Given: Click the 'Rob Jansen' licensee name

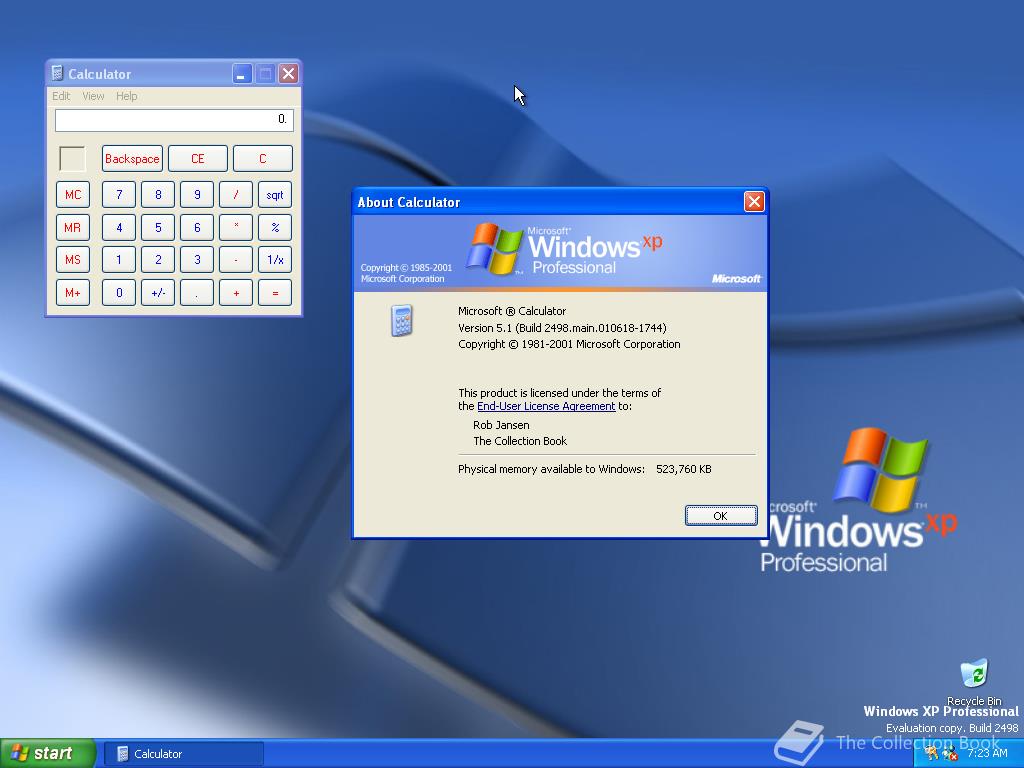Looking at the screenshot, I should pos(501,425).
